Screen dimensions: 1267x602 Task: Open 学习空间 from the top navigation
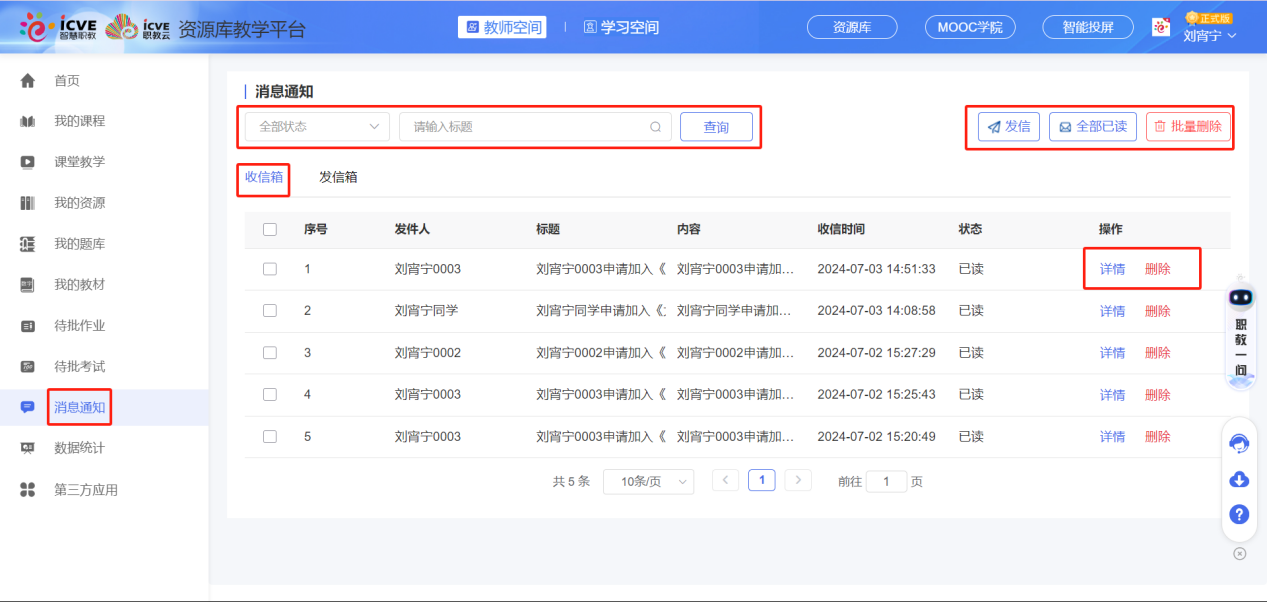(x=620, y=27)
